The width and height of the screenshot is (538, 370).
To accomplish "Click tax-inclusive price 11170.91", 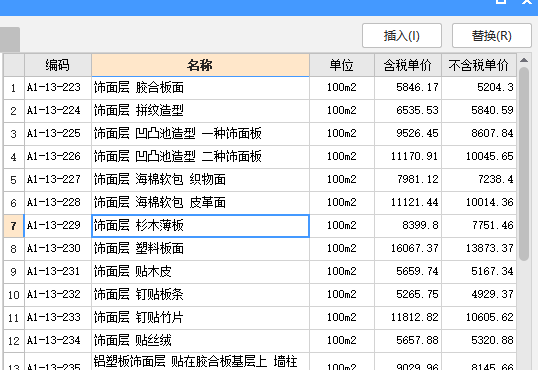I will [408, 157].
